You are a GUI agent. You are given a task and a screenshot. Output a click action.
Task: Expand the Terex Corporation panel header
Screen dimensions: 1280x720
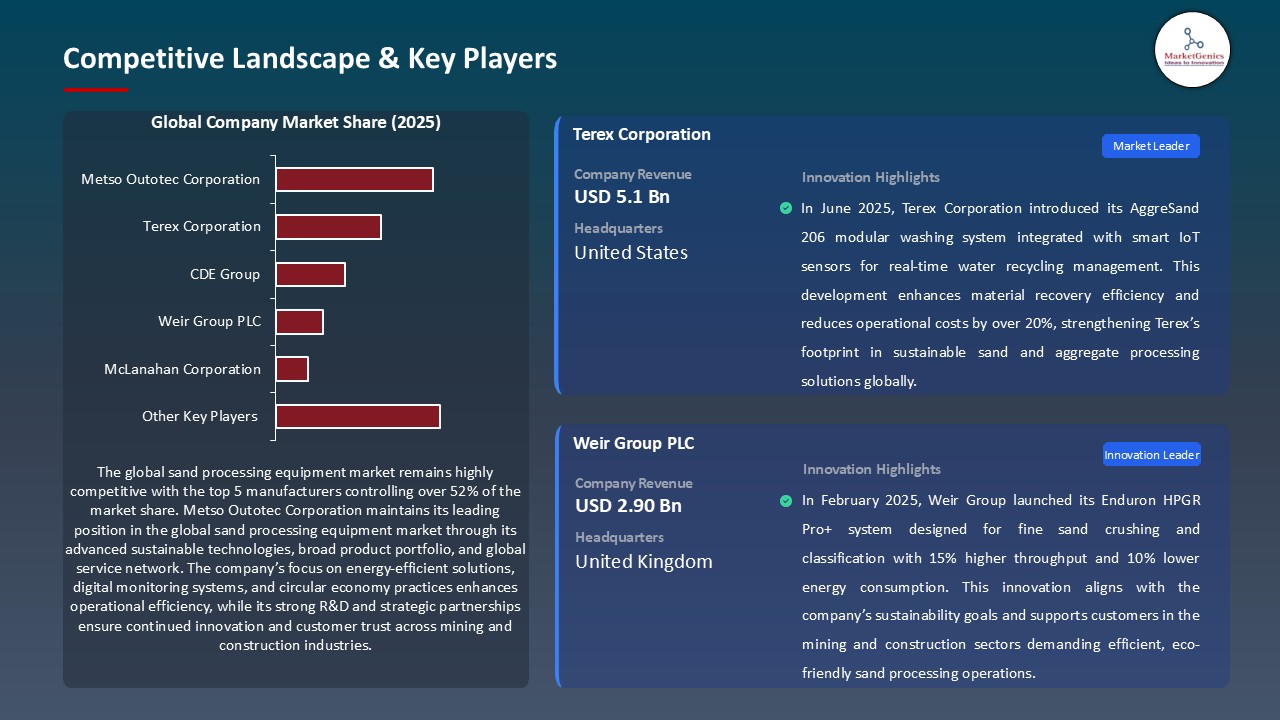click(x=641, y=134)
